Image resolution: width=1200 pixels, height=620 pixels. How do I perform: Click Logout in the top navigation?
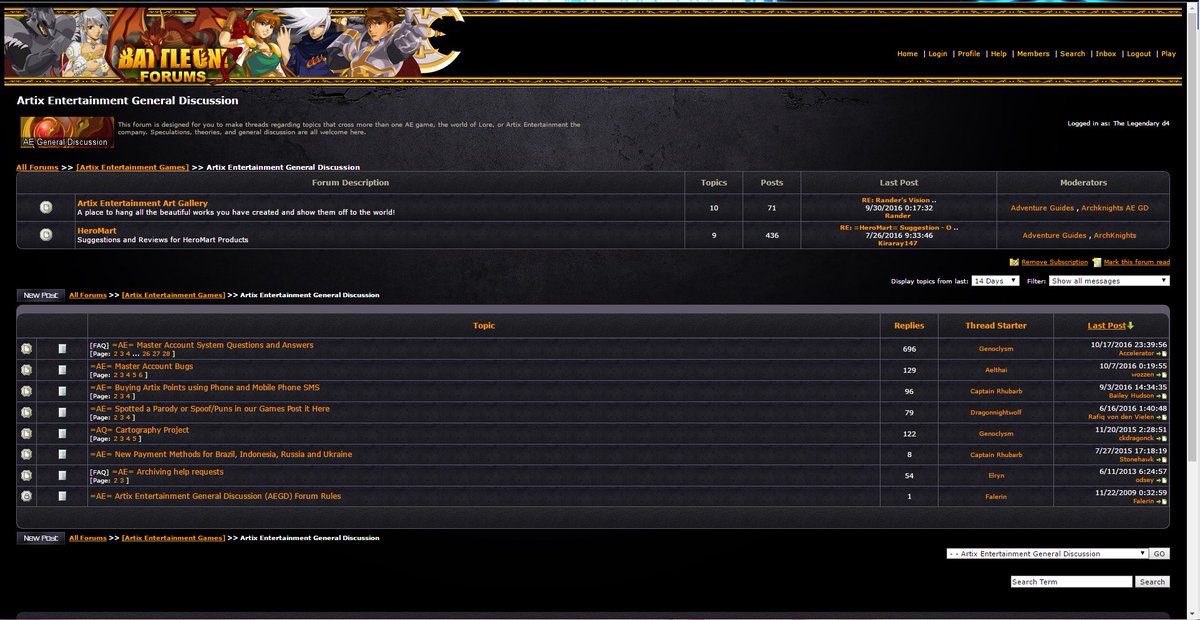pyautogui.click(x=1139, y=54)
